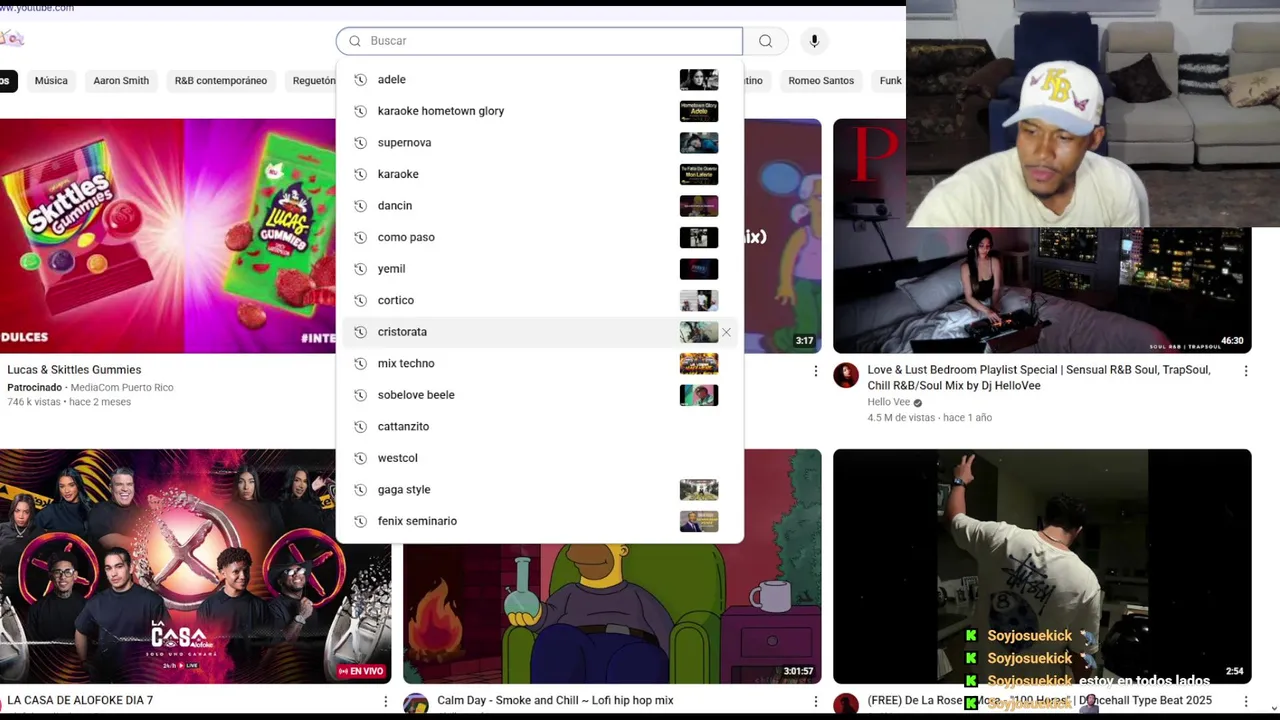Choose the gaga style suggestion
This screenshot has width=1280, height=720.
pyautogui.click(x=539, y=489)
